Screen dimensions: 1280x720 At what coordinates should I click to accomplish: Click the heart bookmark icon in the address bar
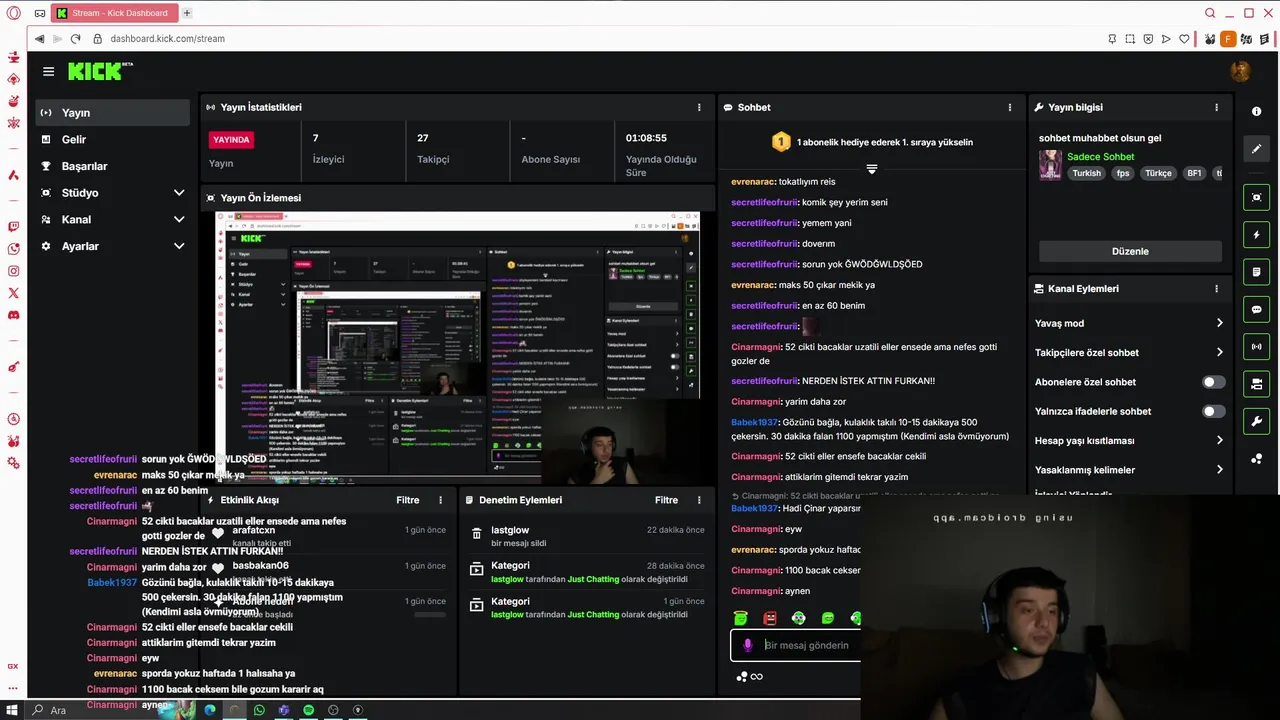[x=1185, y=39]
